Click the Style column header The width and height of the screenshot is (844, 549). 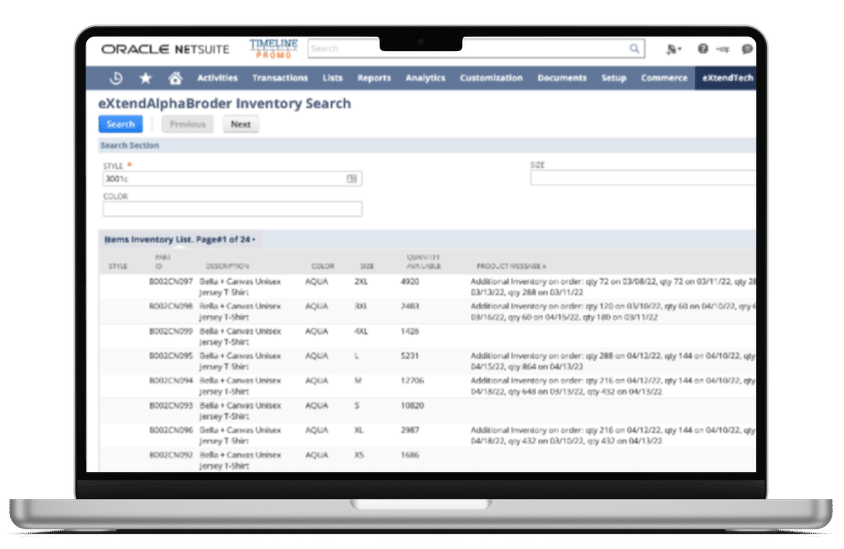(x=118, y=266)
